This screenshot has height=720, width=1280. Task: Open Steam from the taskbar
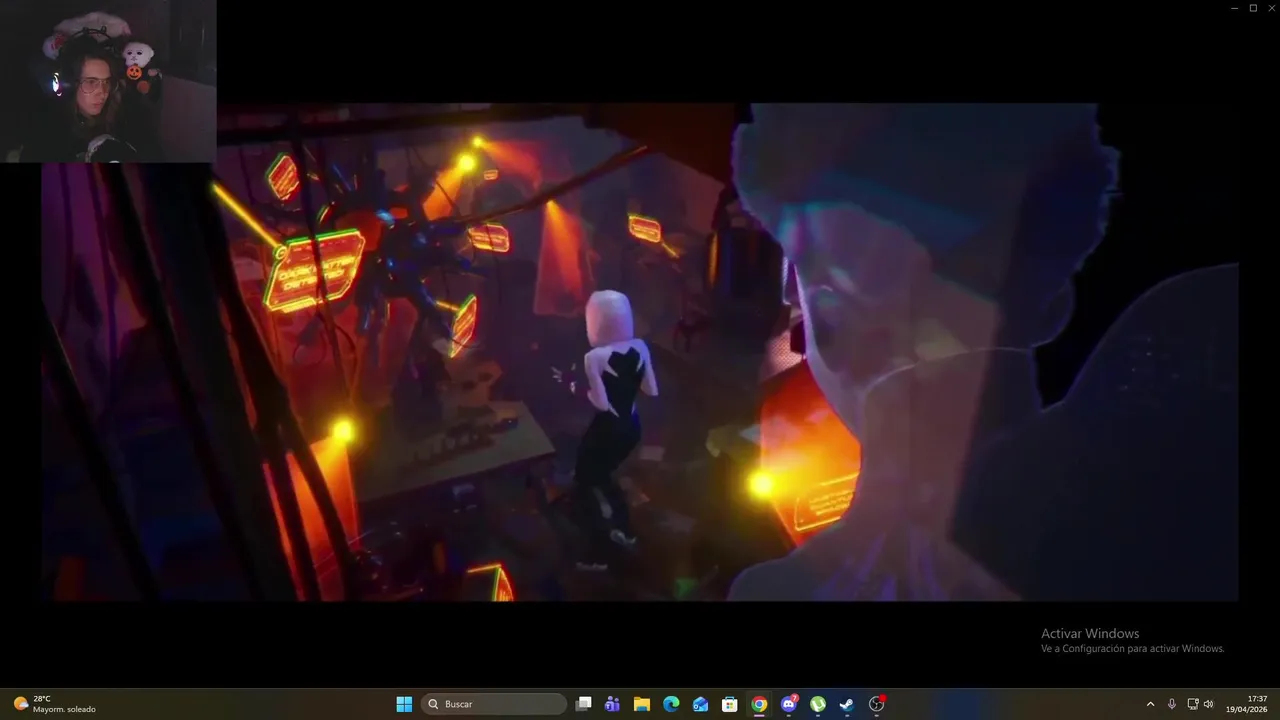pyautogui.click(x=847, y=704)
